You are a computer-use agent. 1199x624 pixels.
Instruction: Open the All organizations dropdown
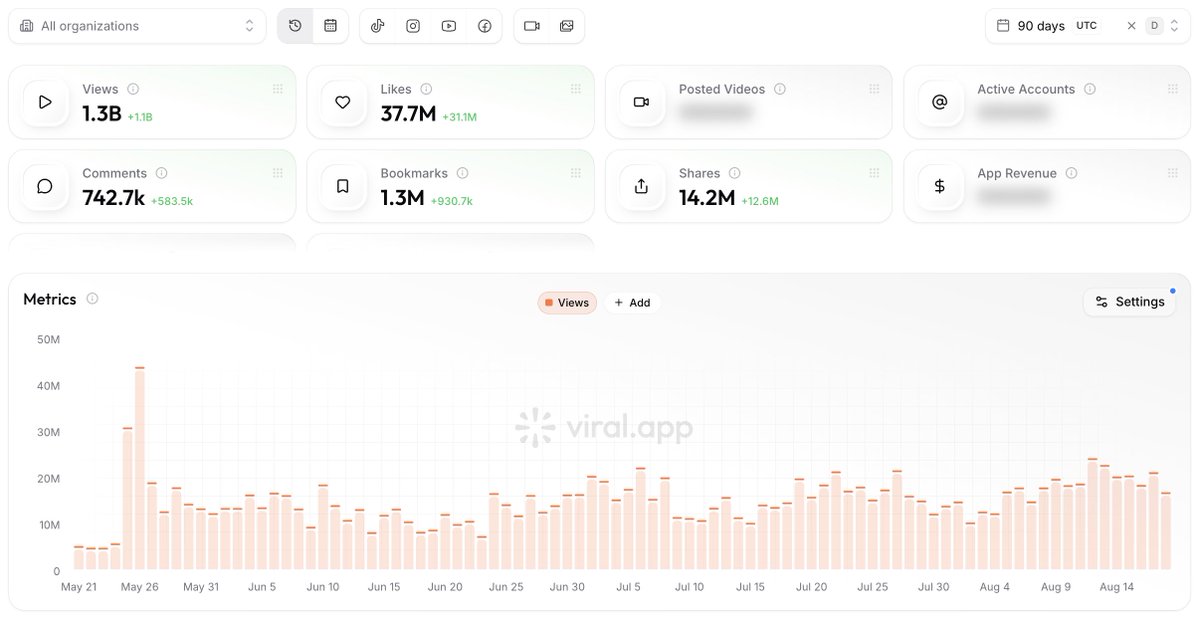(137, 26)
